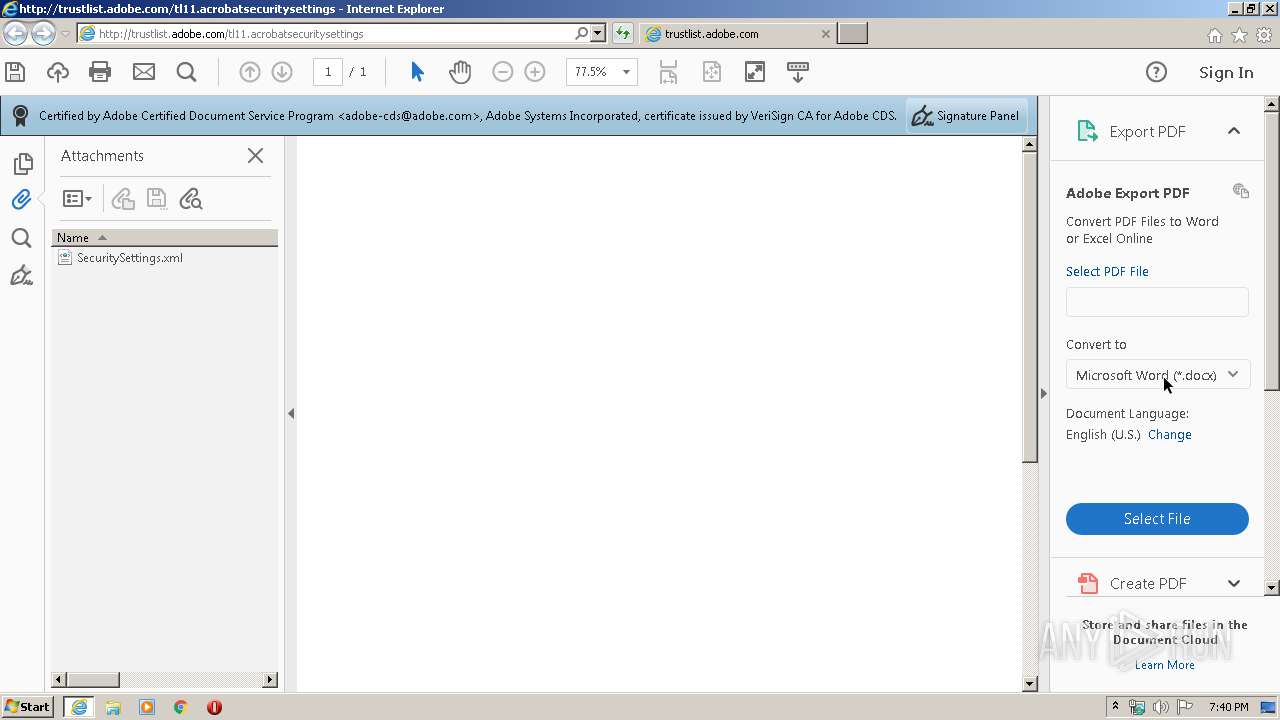
Task: Click the document vertical scrollbar thumb
Action: (1030, 307)
